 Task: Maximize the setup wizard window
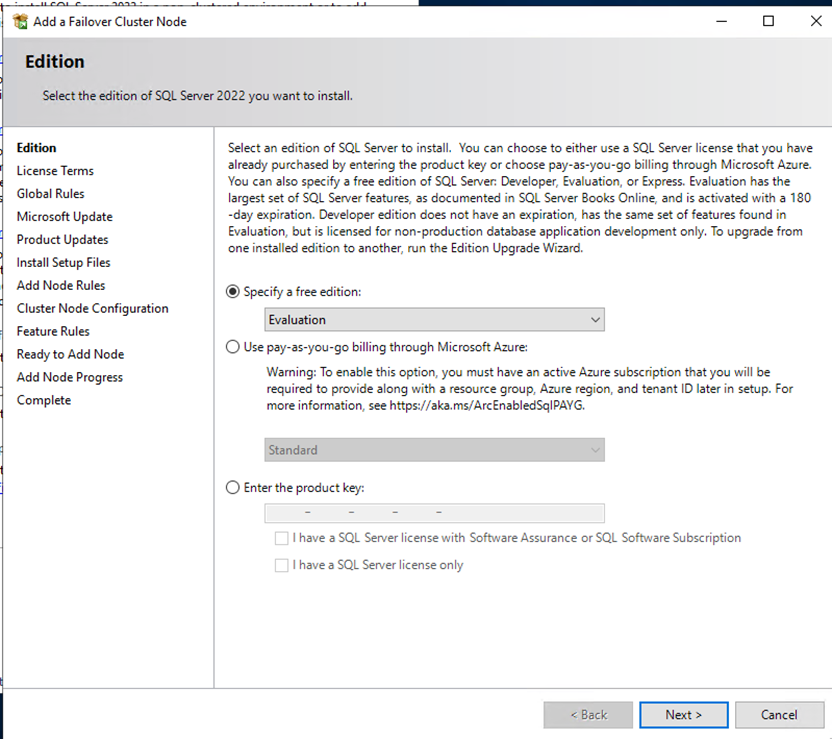pyautogui.click(x=768, y=21)
